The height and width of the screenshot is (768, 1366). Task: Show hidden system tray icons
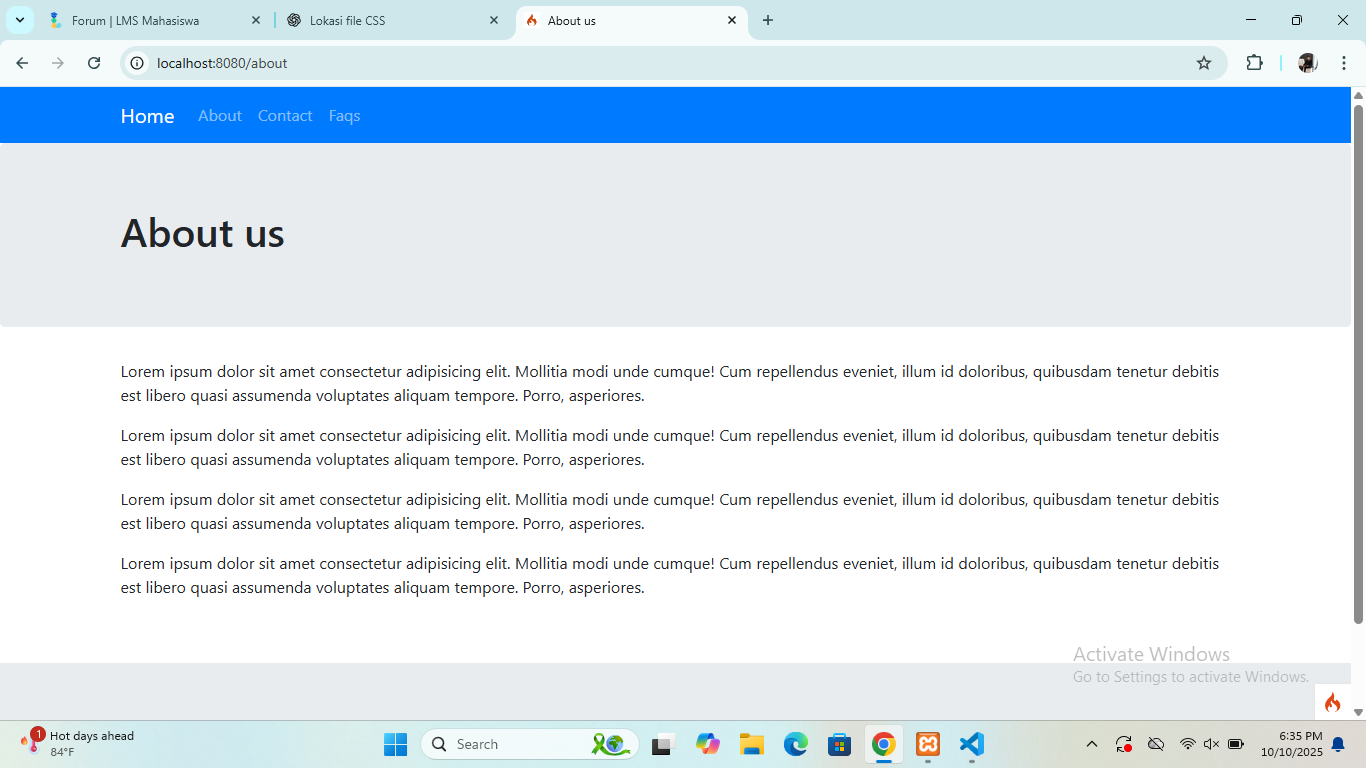[1092, 744]
